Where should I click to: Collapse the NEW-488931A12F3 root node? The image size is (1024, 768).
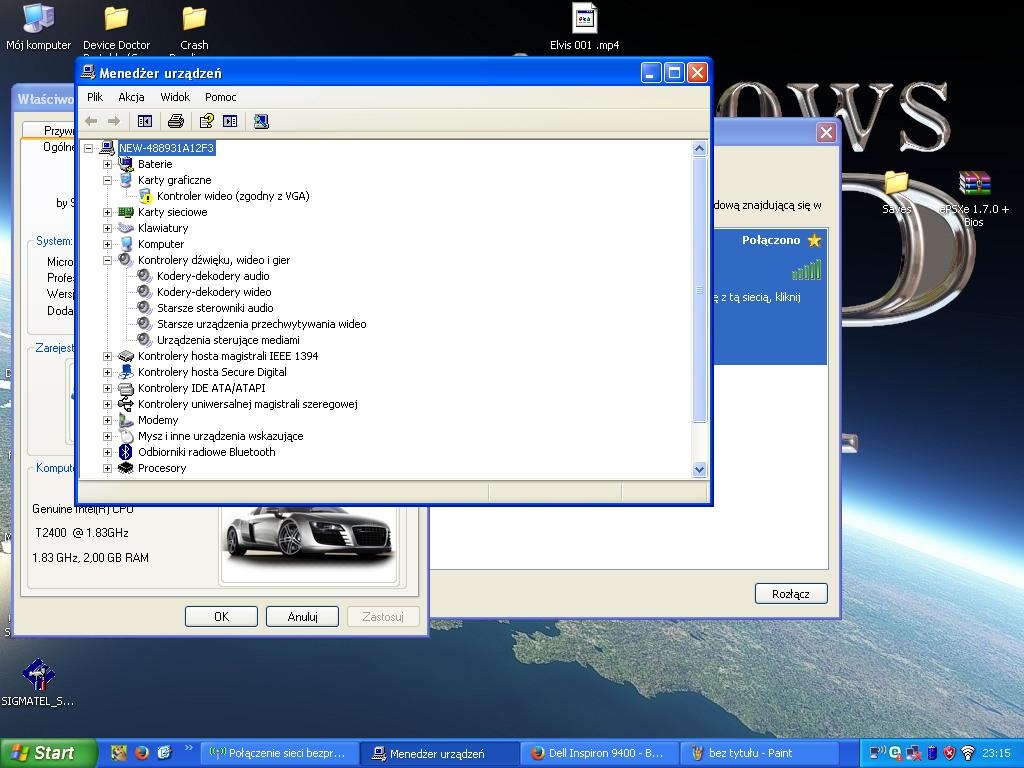pos(88,148)
